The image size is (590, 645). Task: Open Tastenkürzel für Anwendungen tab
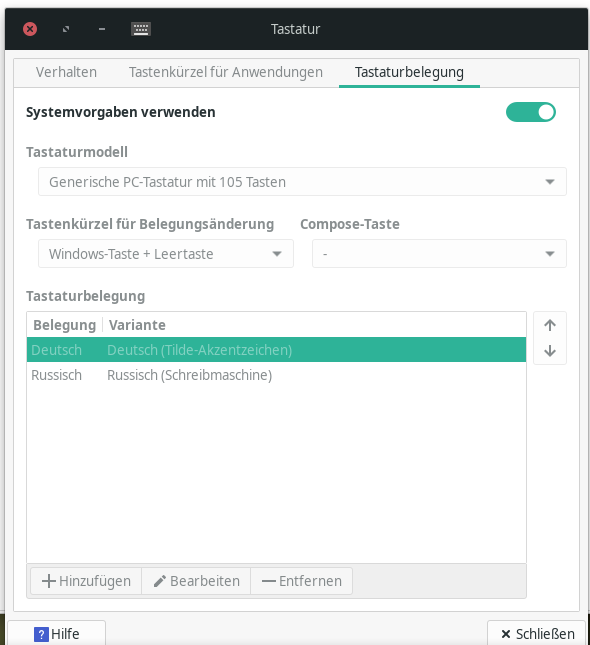pyautogui.click(x=226, y=72)
